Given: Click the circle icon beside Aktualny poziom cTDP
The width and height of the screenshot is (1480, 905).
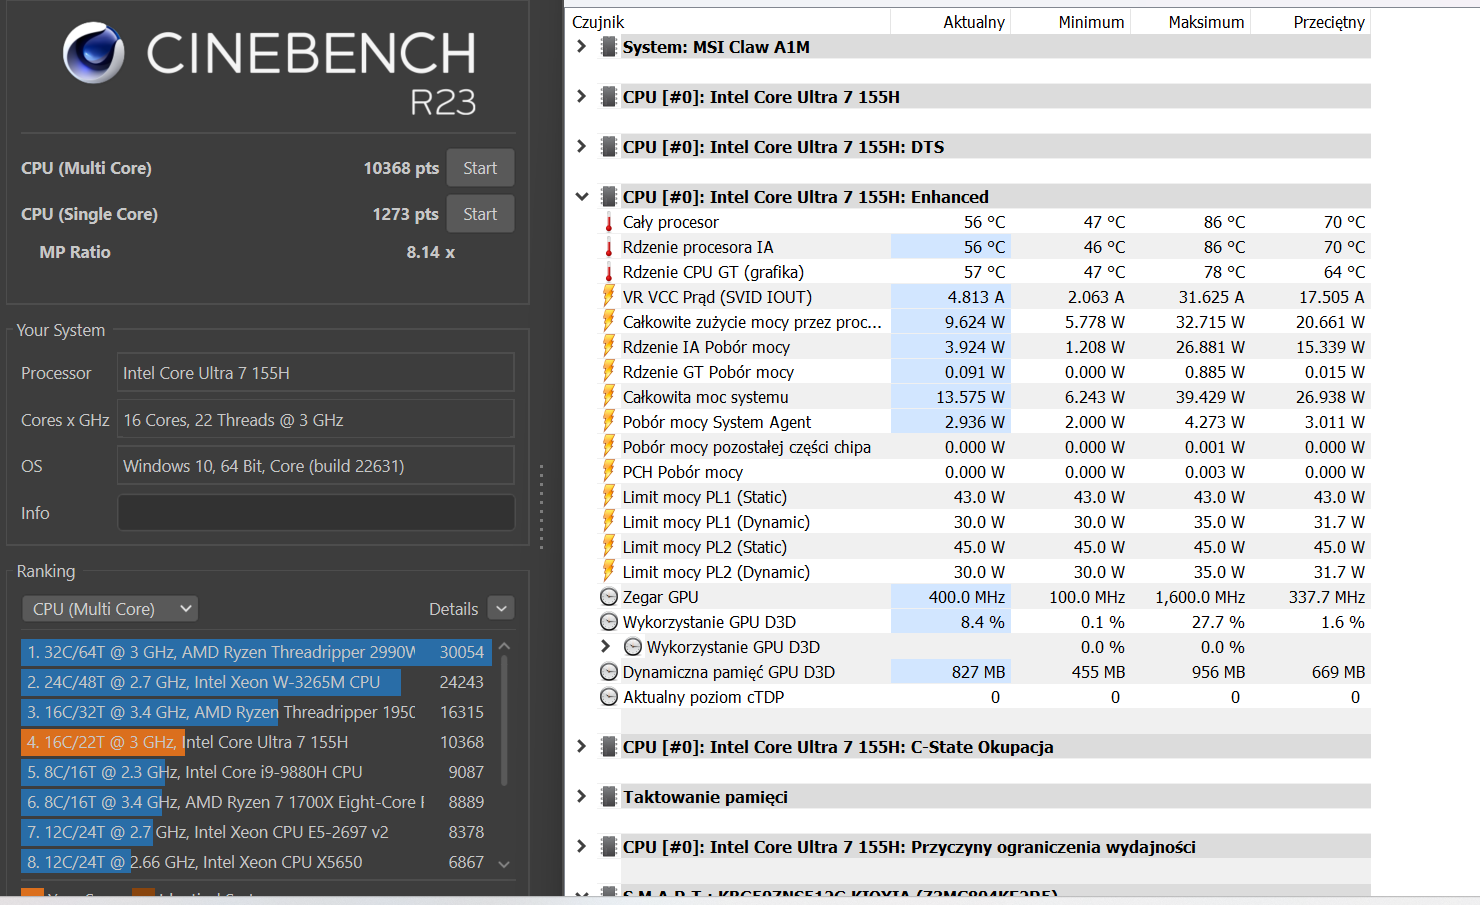Looking at the screenshot, I should click(608, 697).
